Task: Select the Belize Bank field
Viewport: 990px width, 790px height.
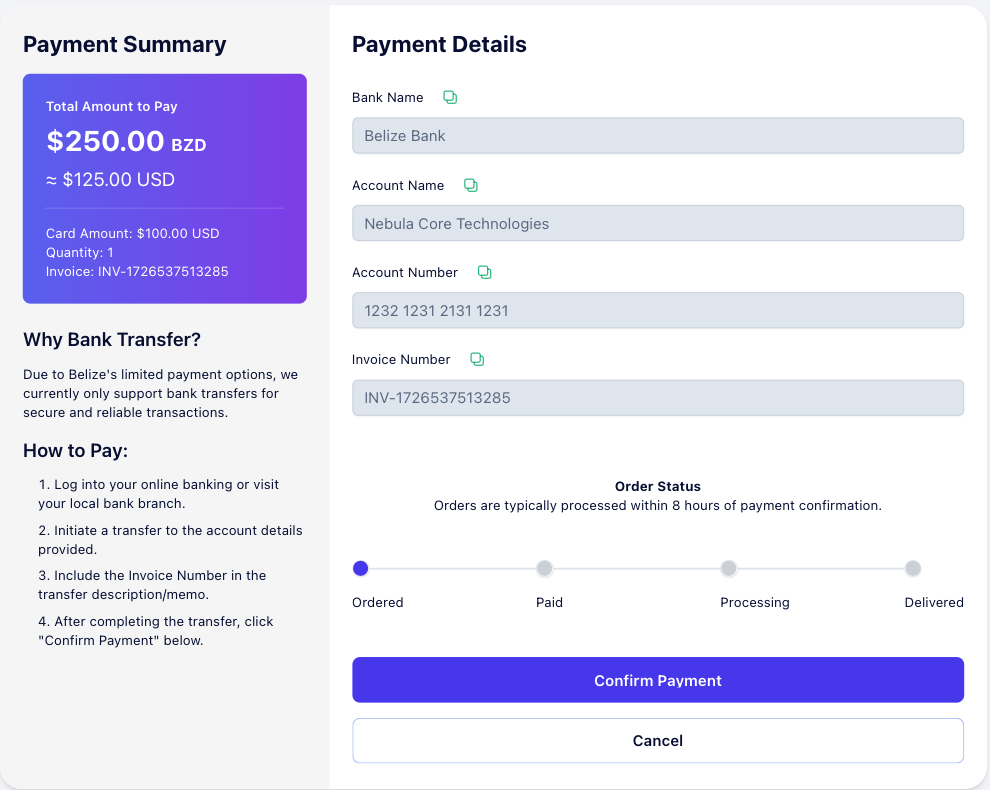Action: click(657, 136)
